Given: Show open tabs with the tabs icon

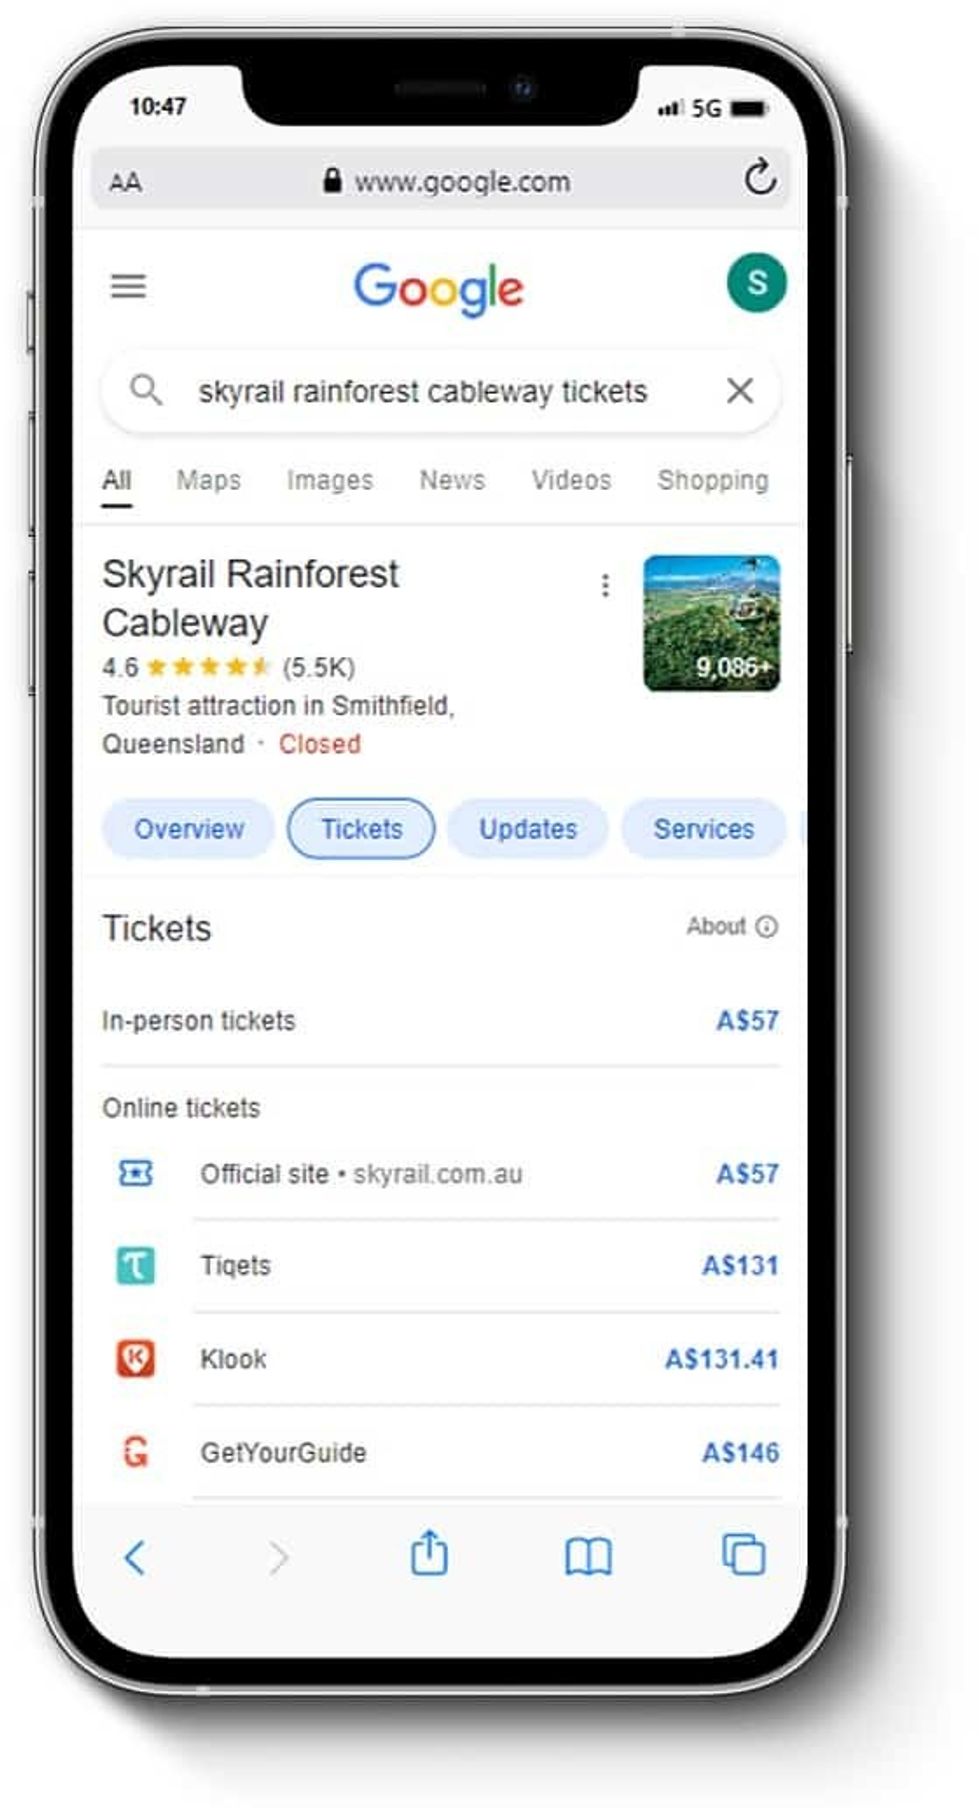Looking at the screenshot, I should point(743,1554).
